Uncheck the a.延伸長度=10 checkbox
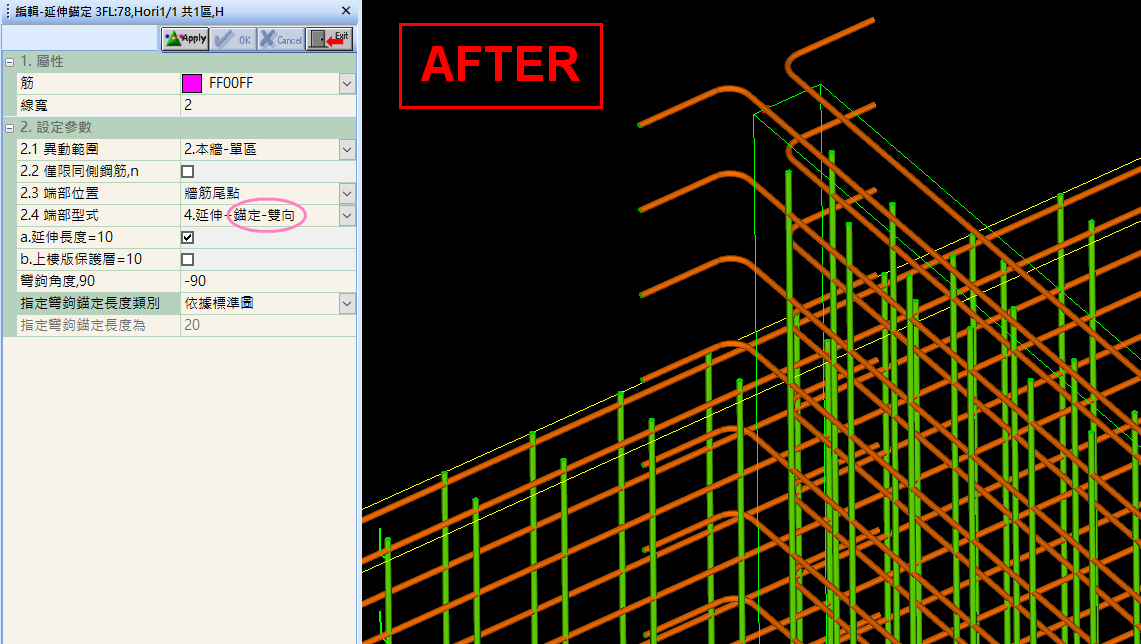1141x644 pixels. (188, 237)
